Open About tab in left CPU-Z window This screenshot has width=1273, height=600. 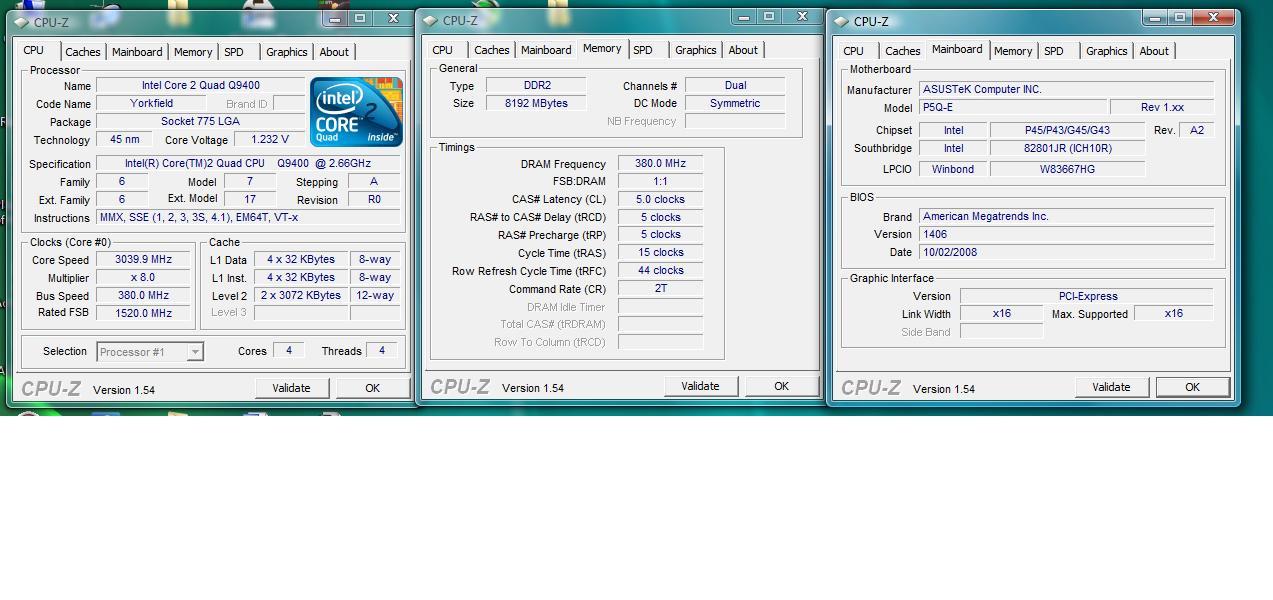click(334, 52)
